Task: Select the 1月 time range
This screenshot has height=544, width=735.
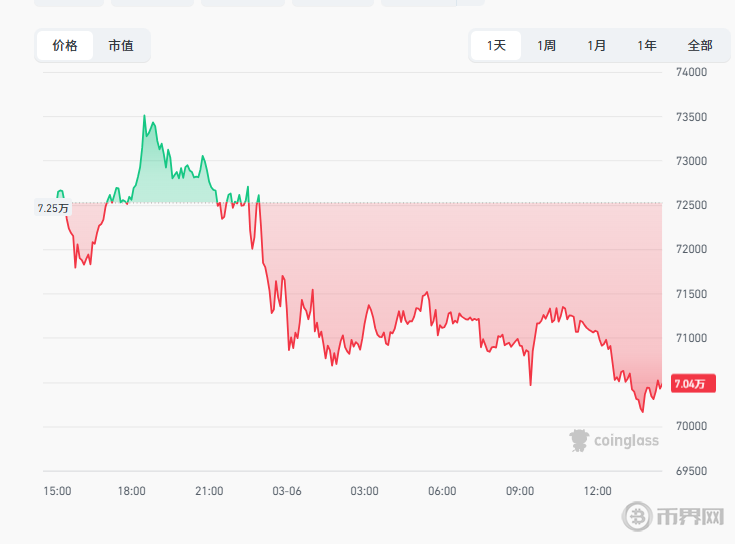Action: pyautogui.click(x=596, y=45)
